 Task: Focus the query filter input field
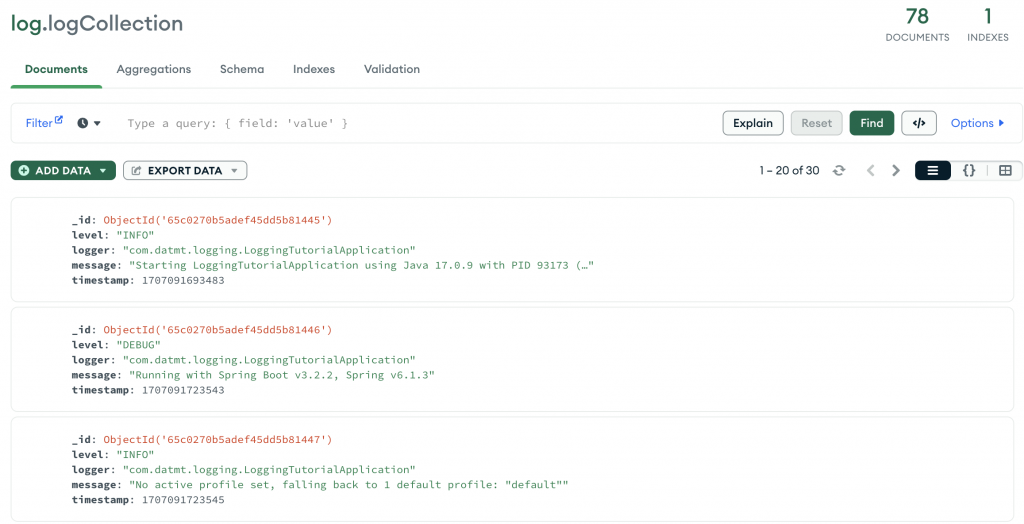click(418, 123)
